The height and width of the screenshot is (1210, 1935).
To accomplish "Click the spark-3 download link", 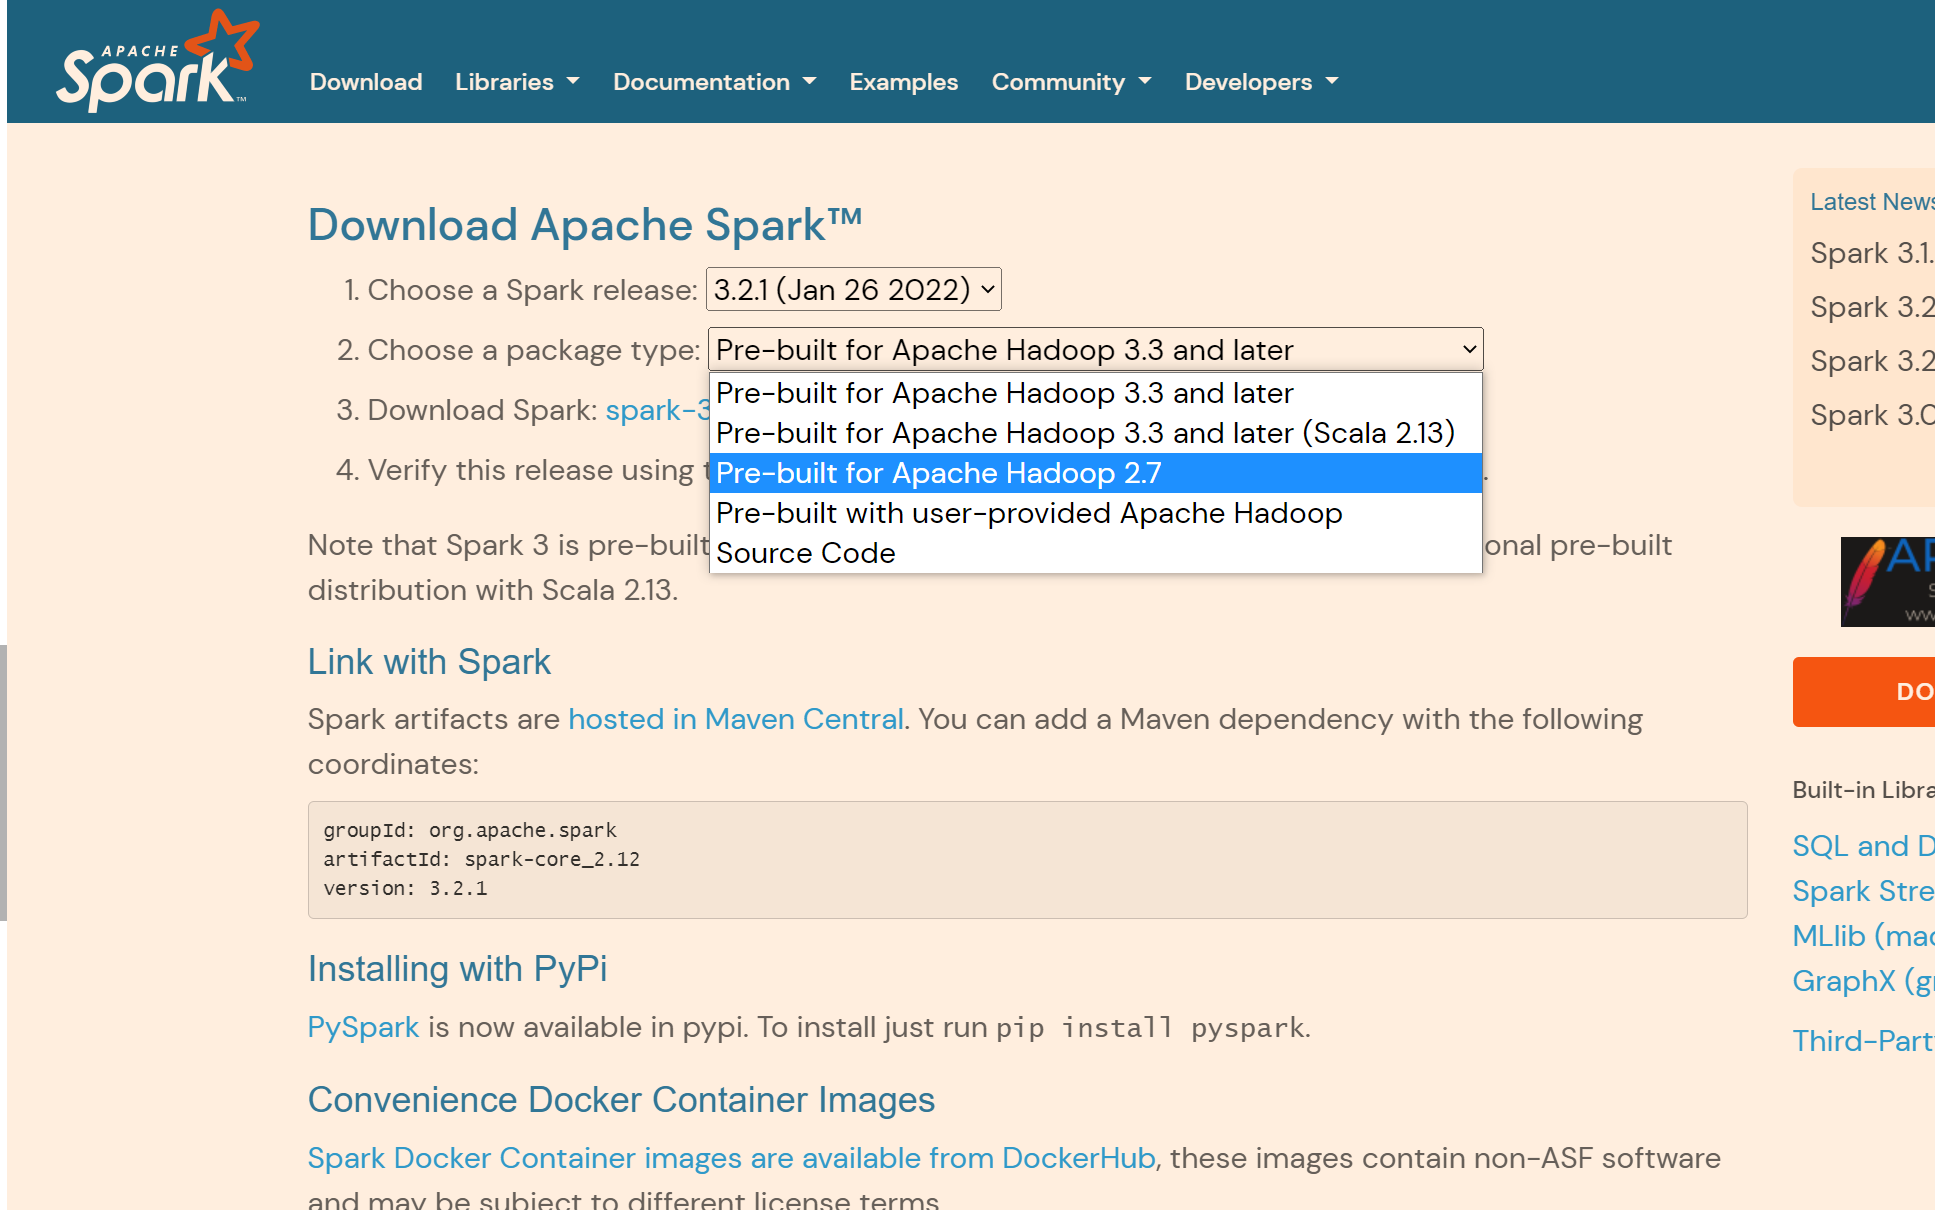I will (x=657, y=410).
